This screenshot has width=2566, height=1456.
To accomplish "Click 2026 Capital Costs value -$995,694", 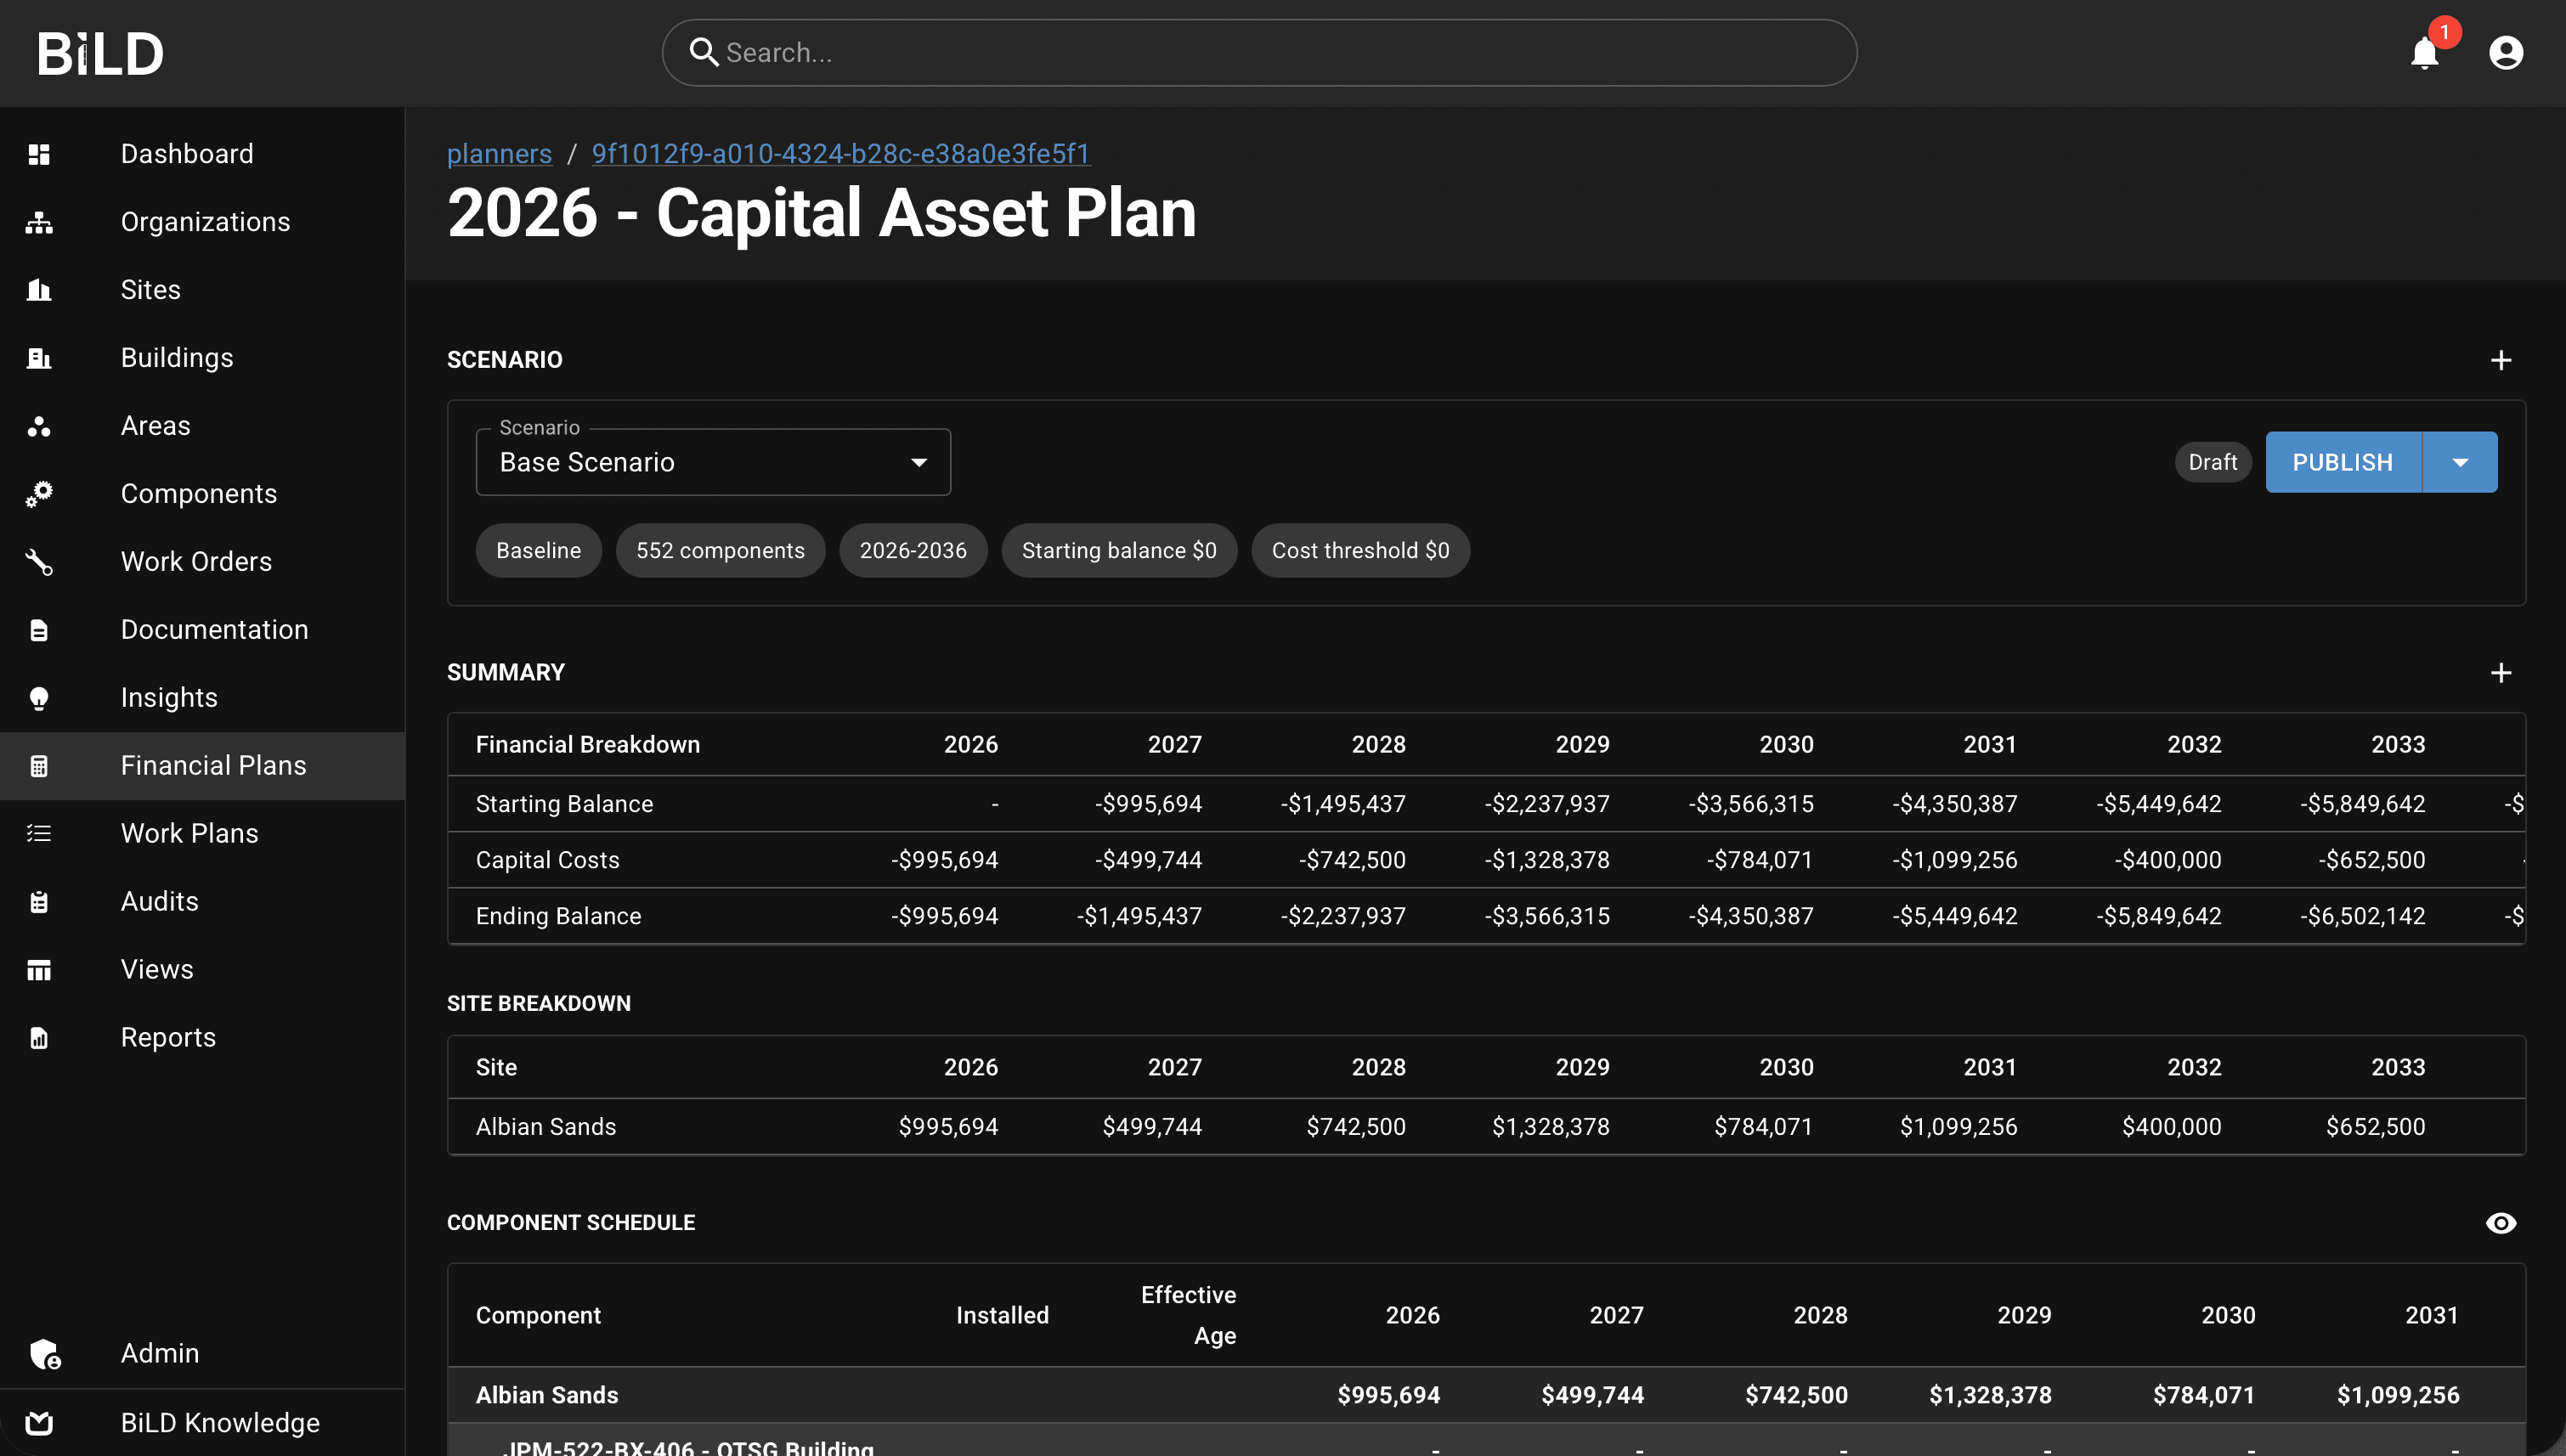I will tap(944, 860).
